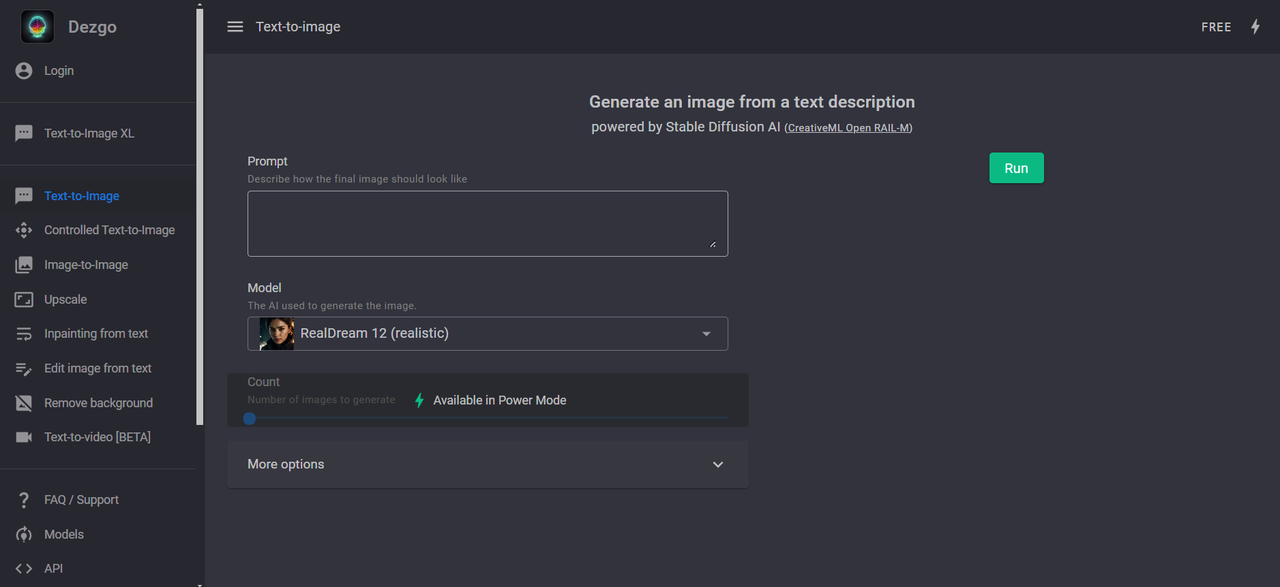This screenshot has height=587, width=1280.
Task: Click the green Run button
Action: (x=1016, y=168)
